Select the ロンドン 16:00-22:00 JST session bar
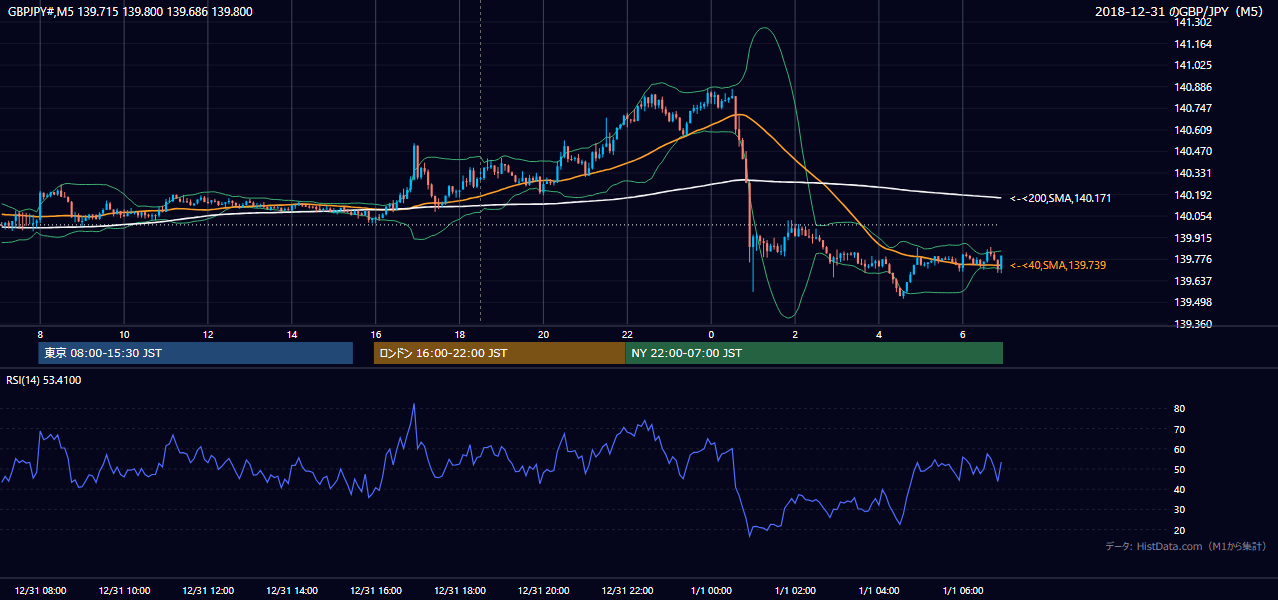This screenshot has width=1278, height=600. 499,353
